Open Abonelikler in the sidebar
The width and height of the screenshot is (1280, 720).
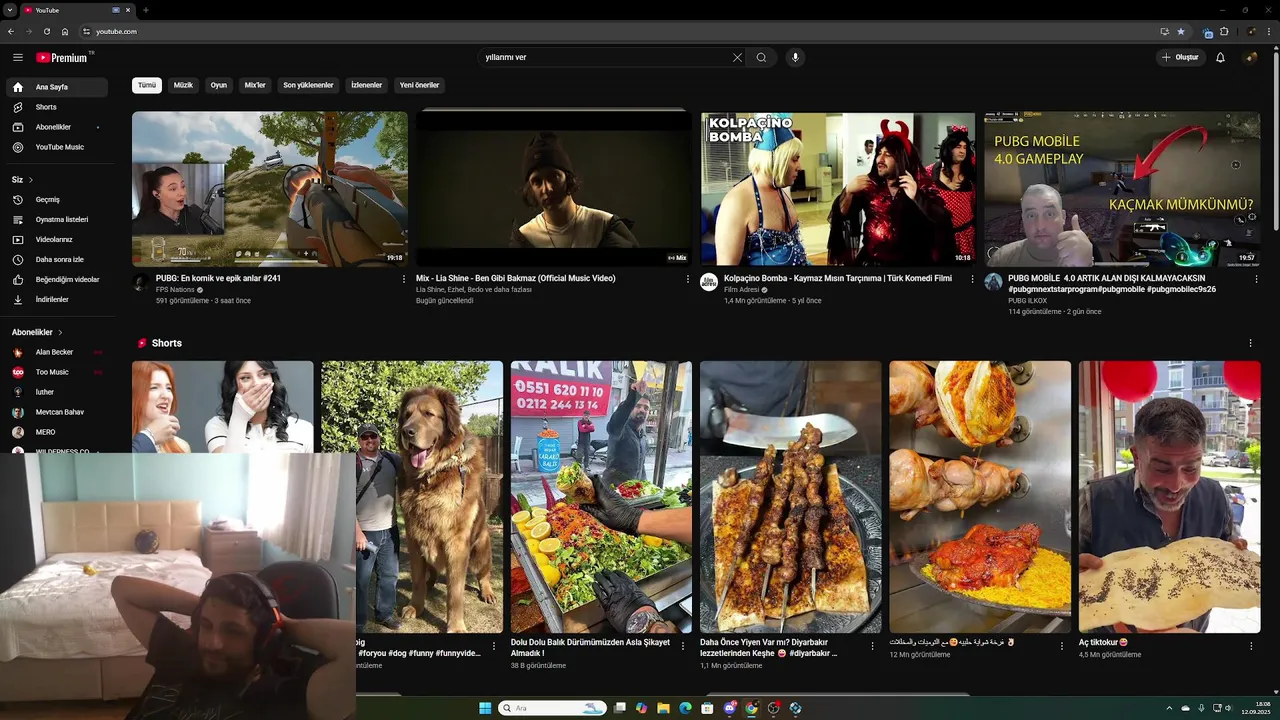tap(58, 127)
